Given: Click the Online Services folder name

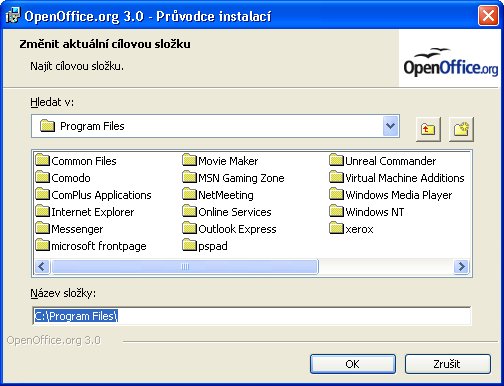Looking at the screenshot, I should coord(235,212).
